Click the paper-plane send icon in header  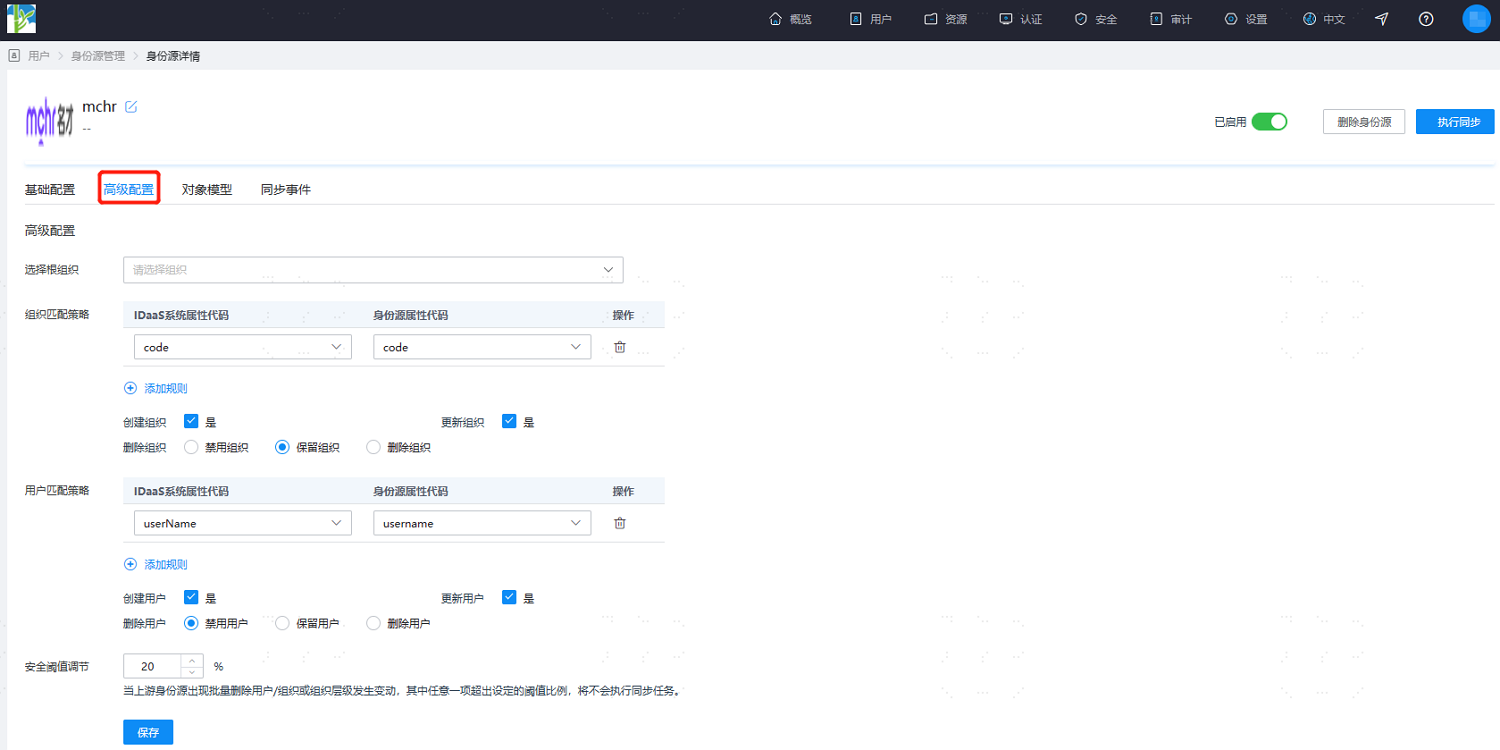pos(1381,19)
